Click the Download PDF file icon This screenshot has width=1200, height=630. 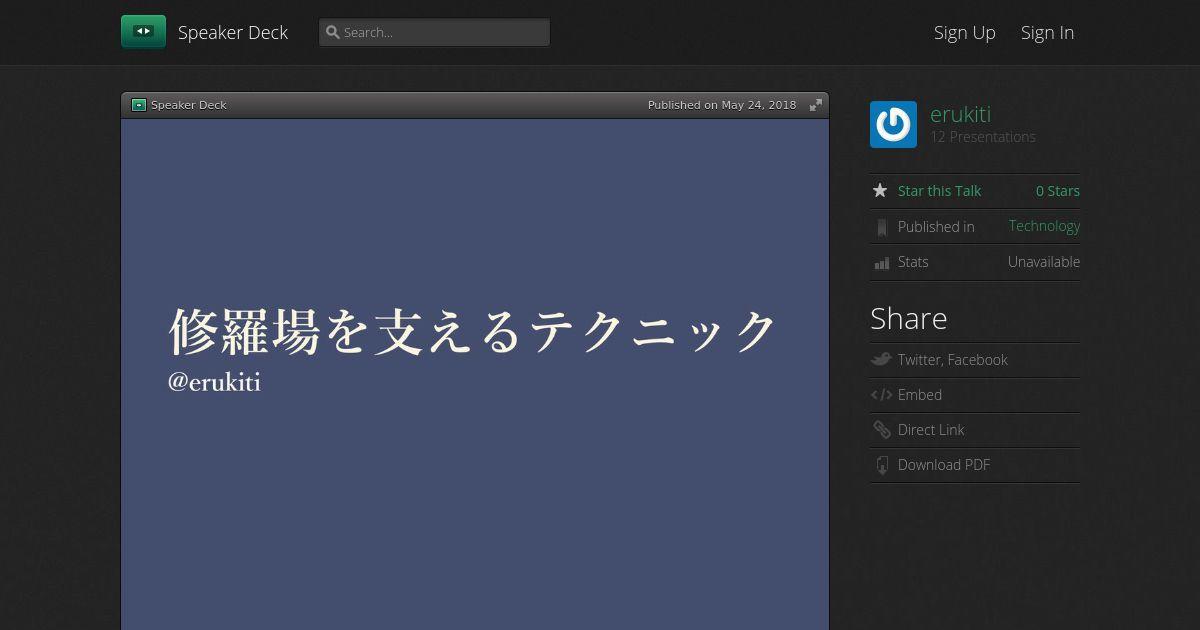881,465
